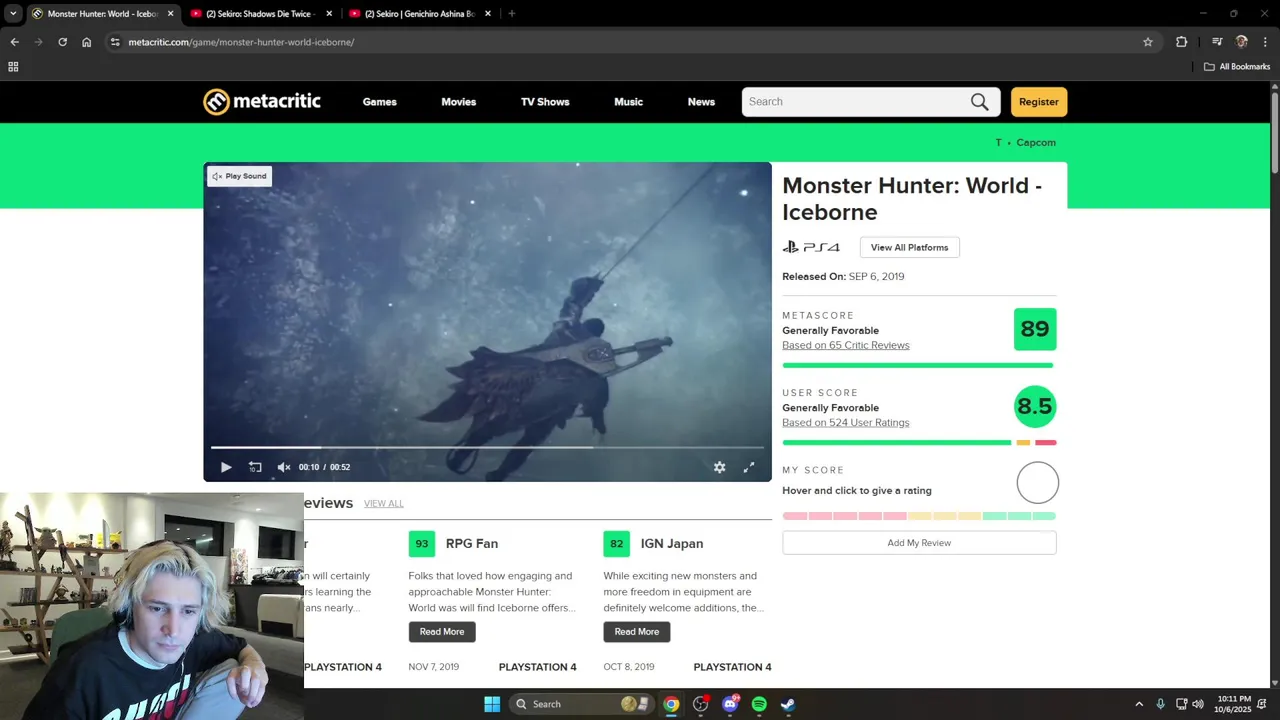The image size is (1280, 720).
Task: Open the browser extensions puzzle icon
Action: click(1182, 42)
